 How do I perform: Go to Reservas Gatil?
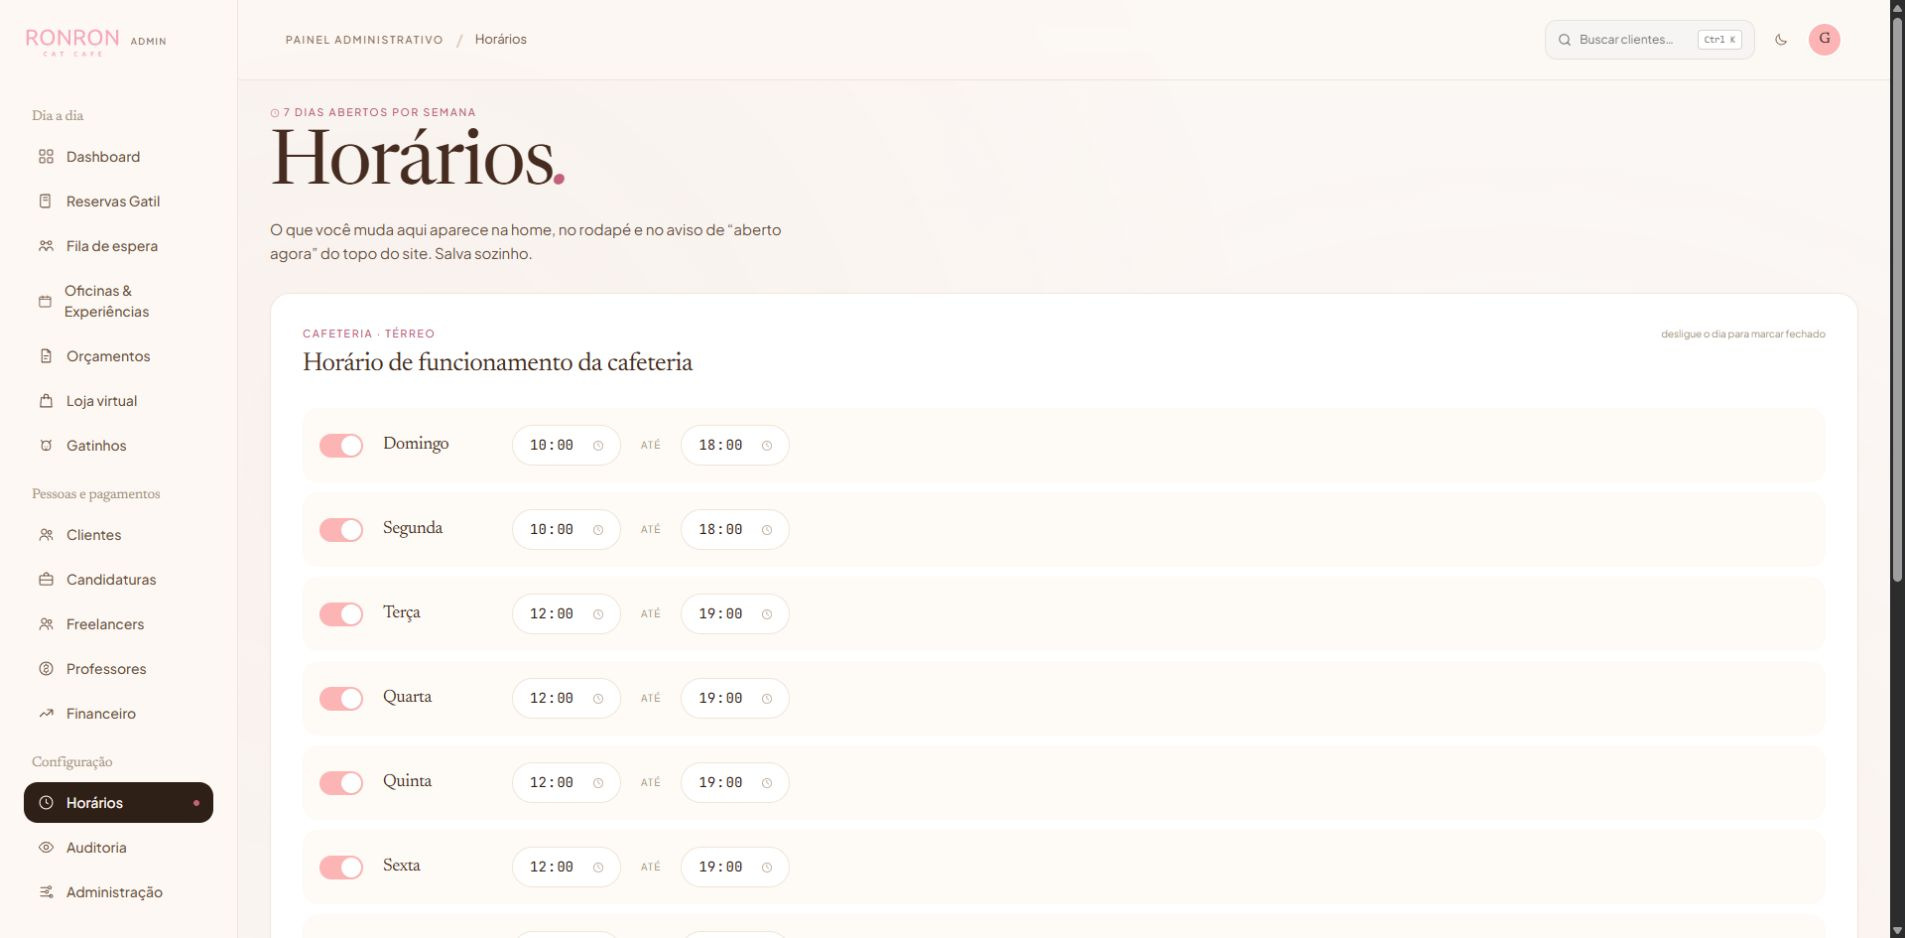click(118, 201)
